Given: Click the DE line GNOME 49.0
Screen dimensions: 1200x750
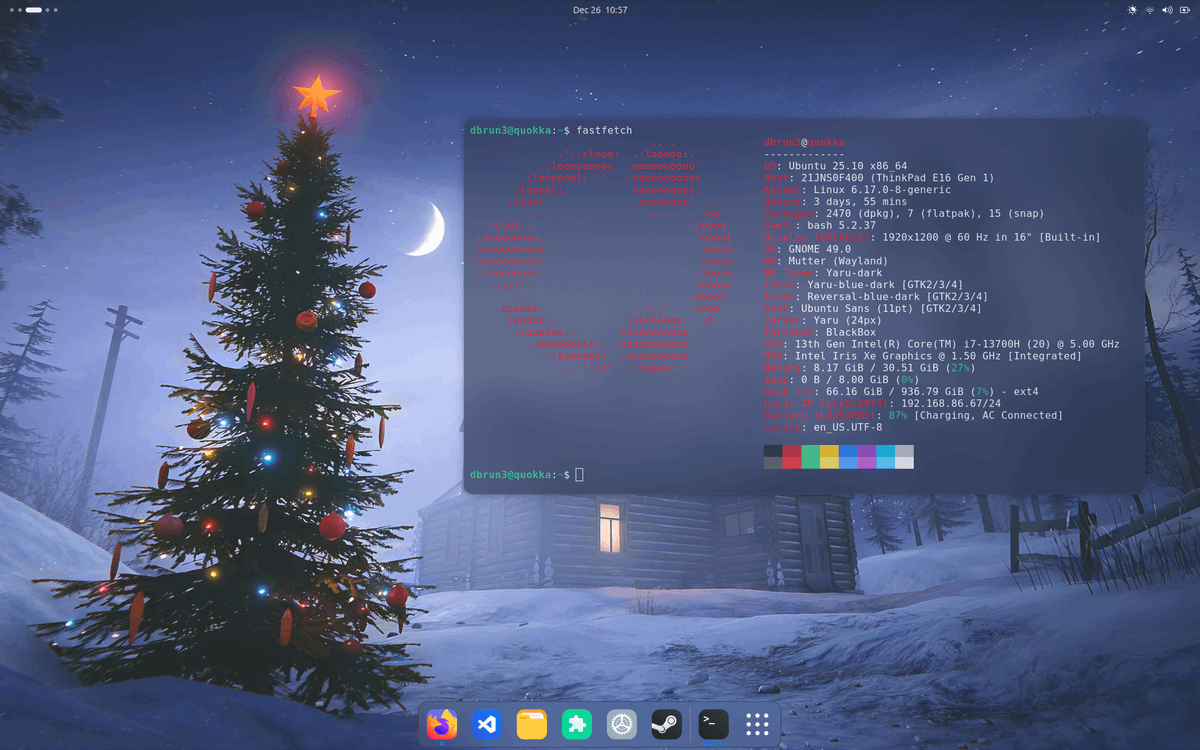Looking at the screenshot, I should 807,250.
